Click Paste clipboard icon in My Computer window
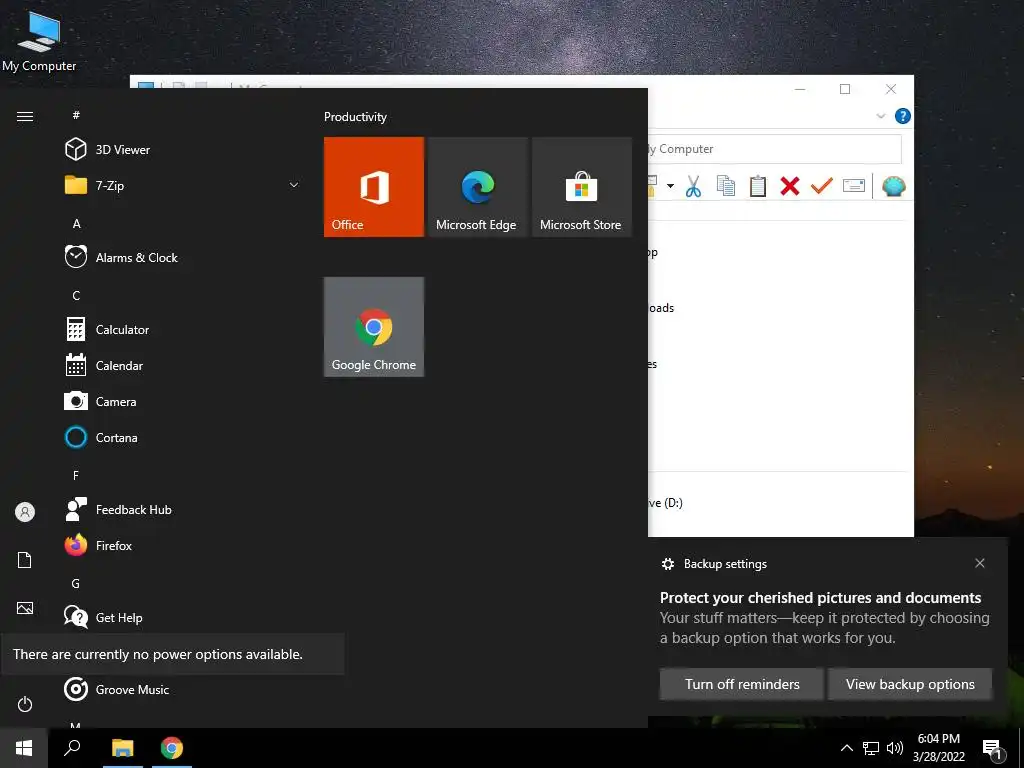This screenshot has width=1024, height=768. point(758,186)
